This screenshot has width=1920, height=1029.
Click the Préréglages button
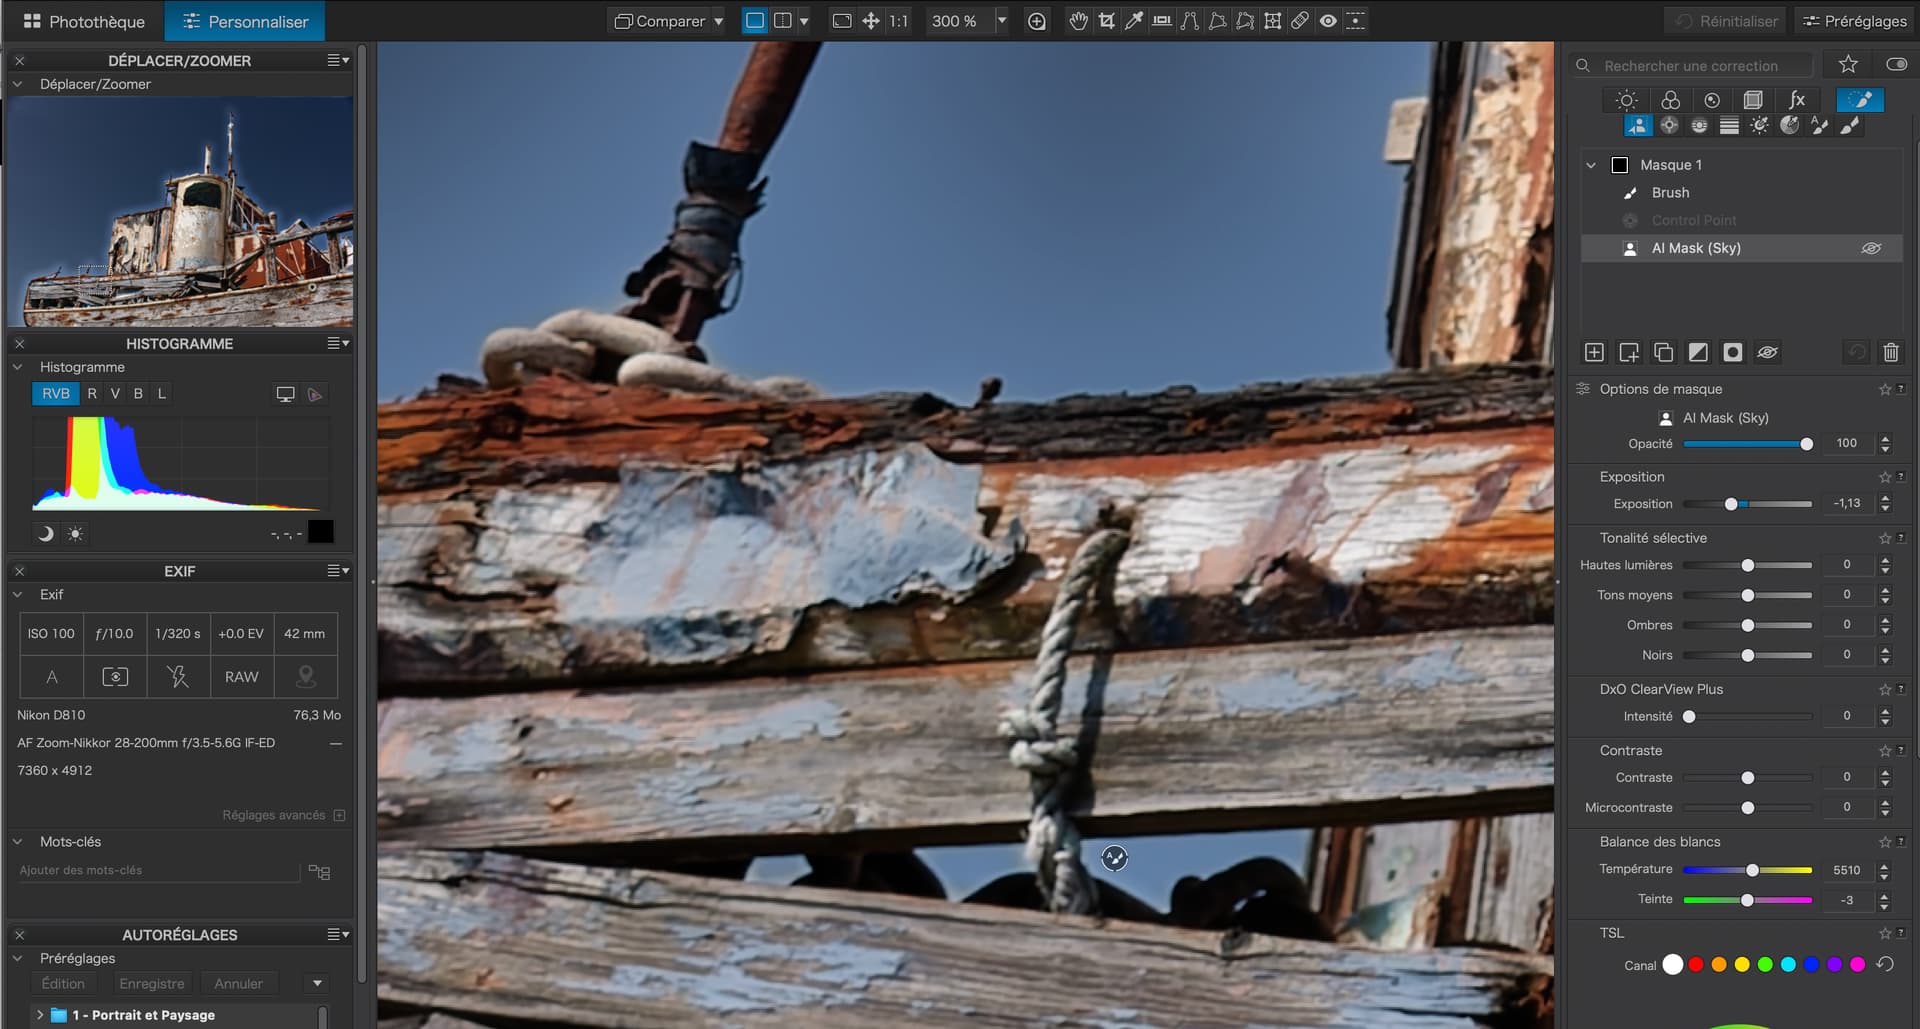1854,21
